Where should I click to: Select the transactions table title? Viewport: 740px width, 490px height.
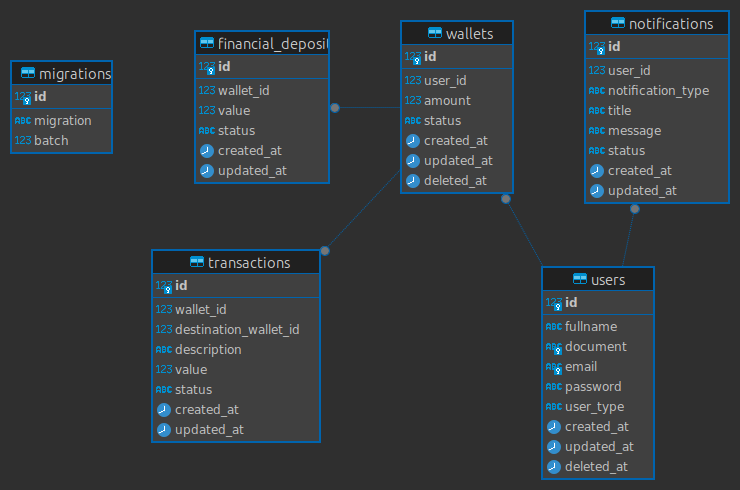click(249, 263)
